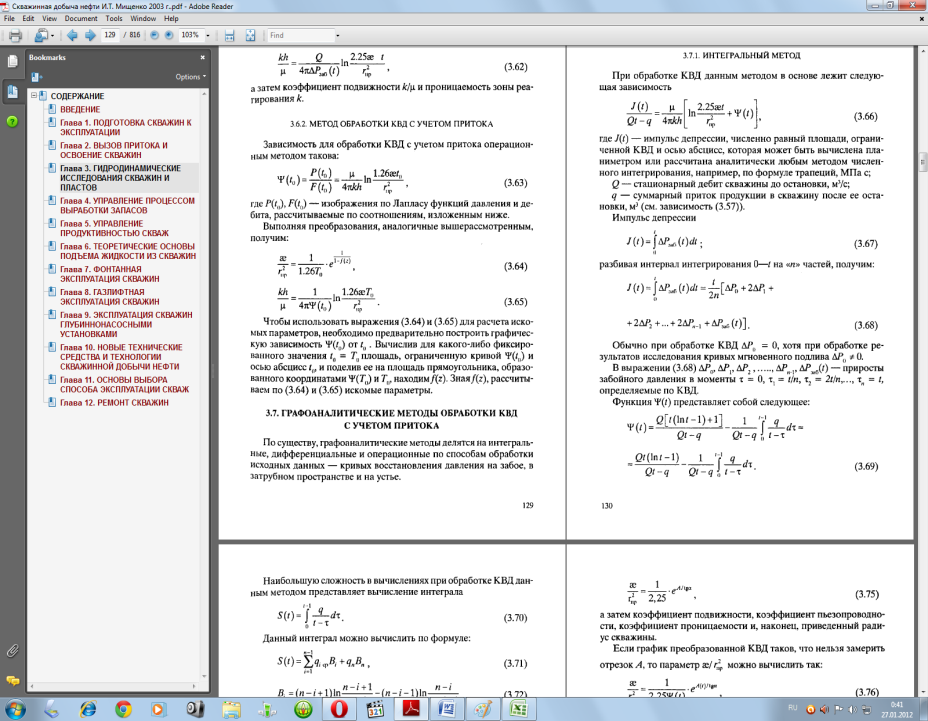Collapse the СОДЕРЖАНИЕ bookmark tree

(x=34, y=96)
